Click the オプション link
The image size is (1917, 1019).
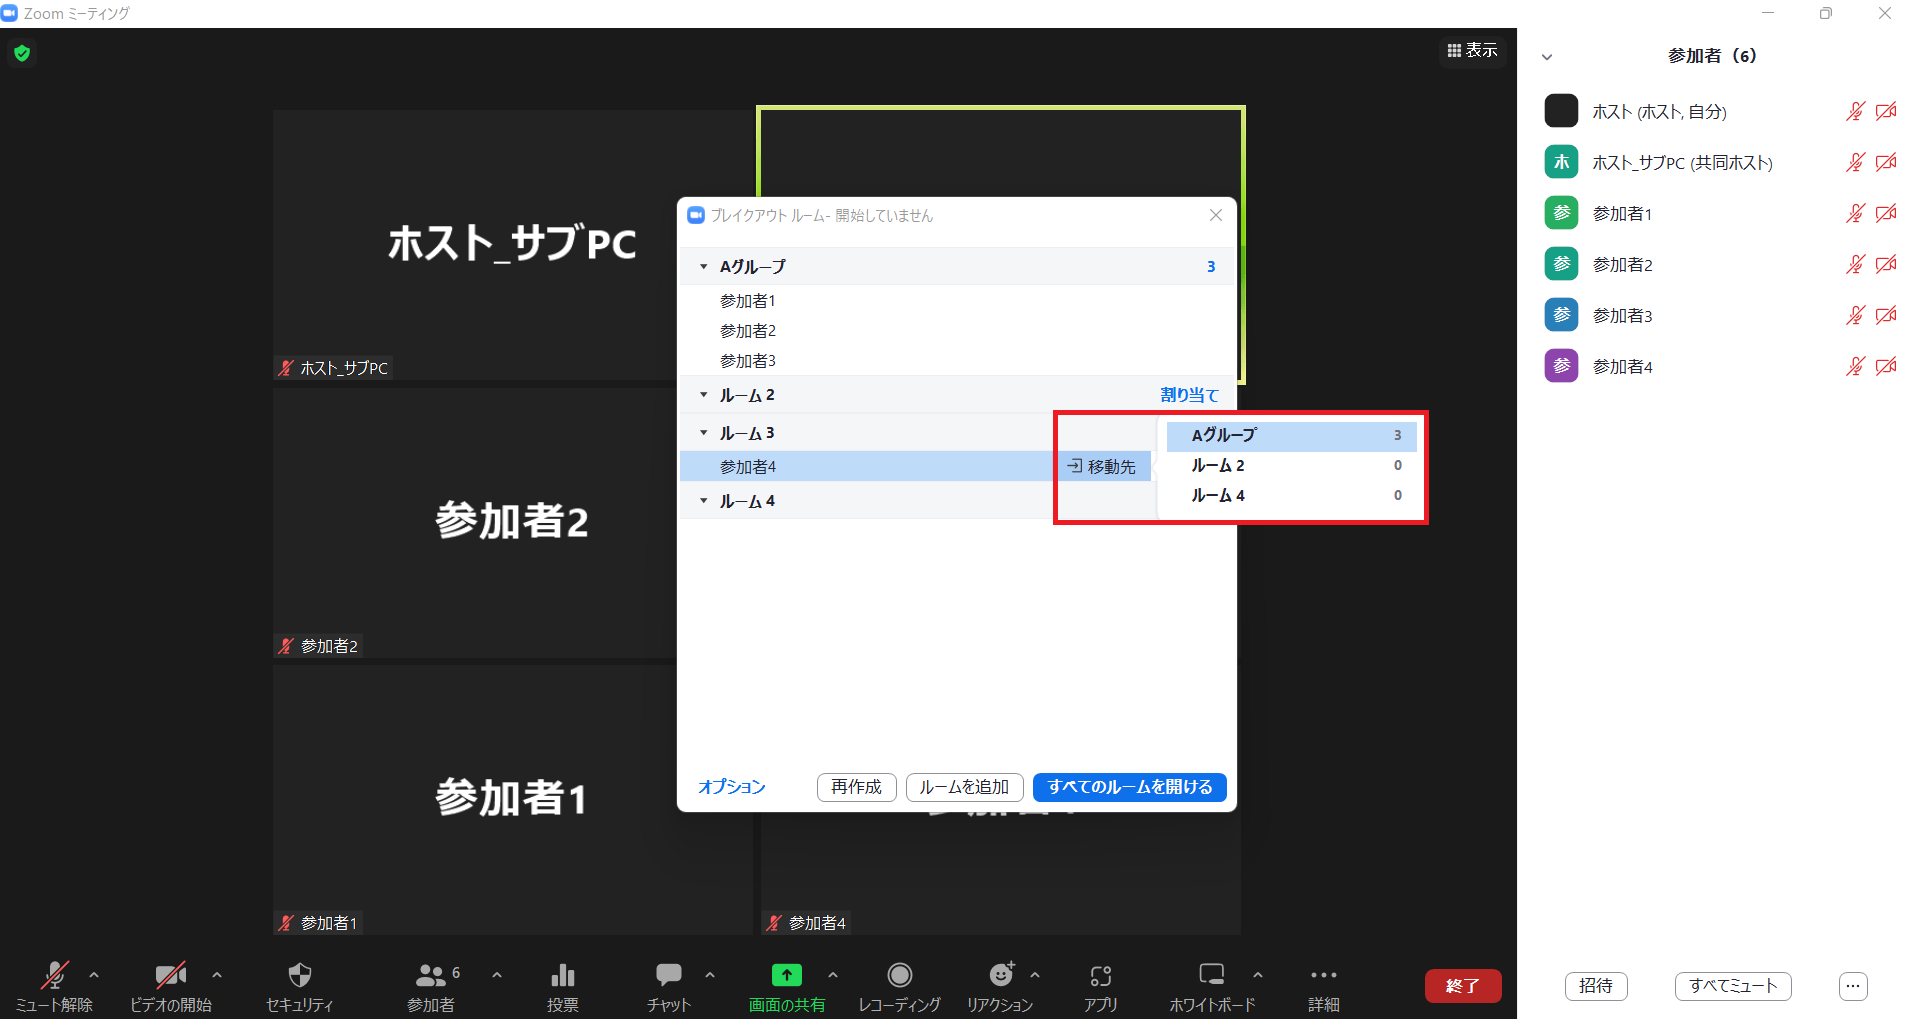pyautogui.click(x=731, y=787)
